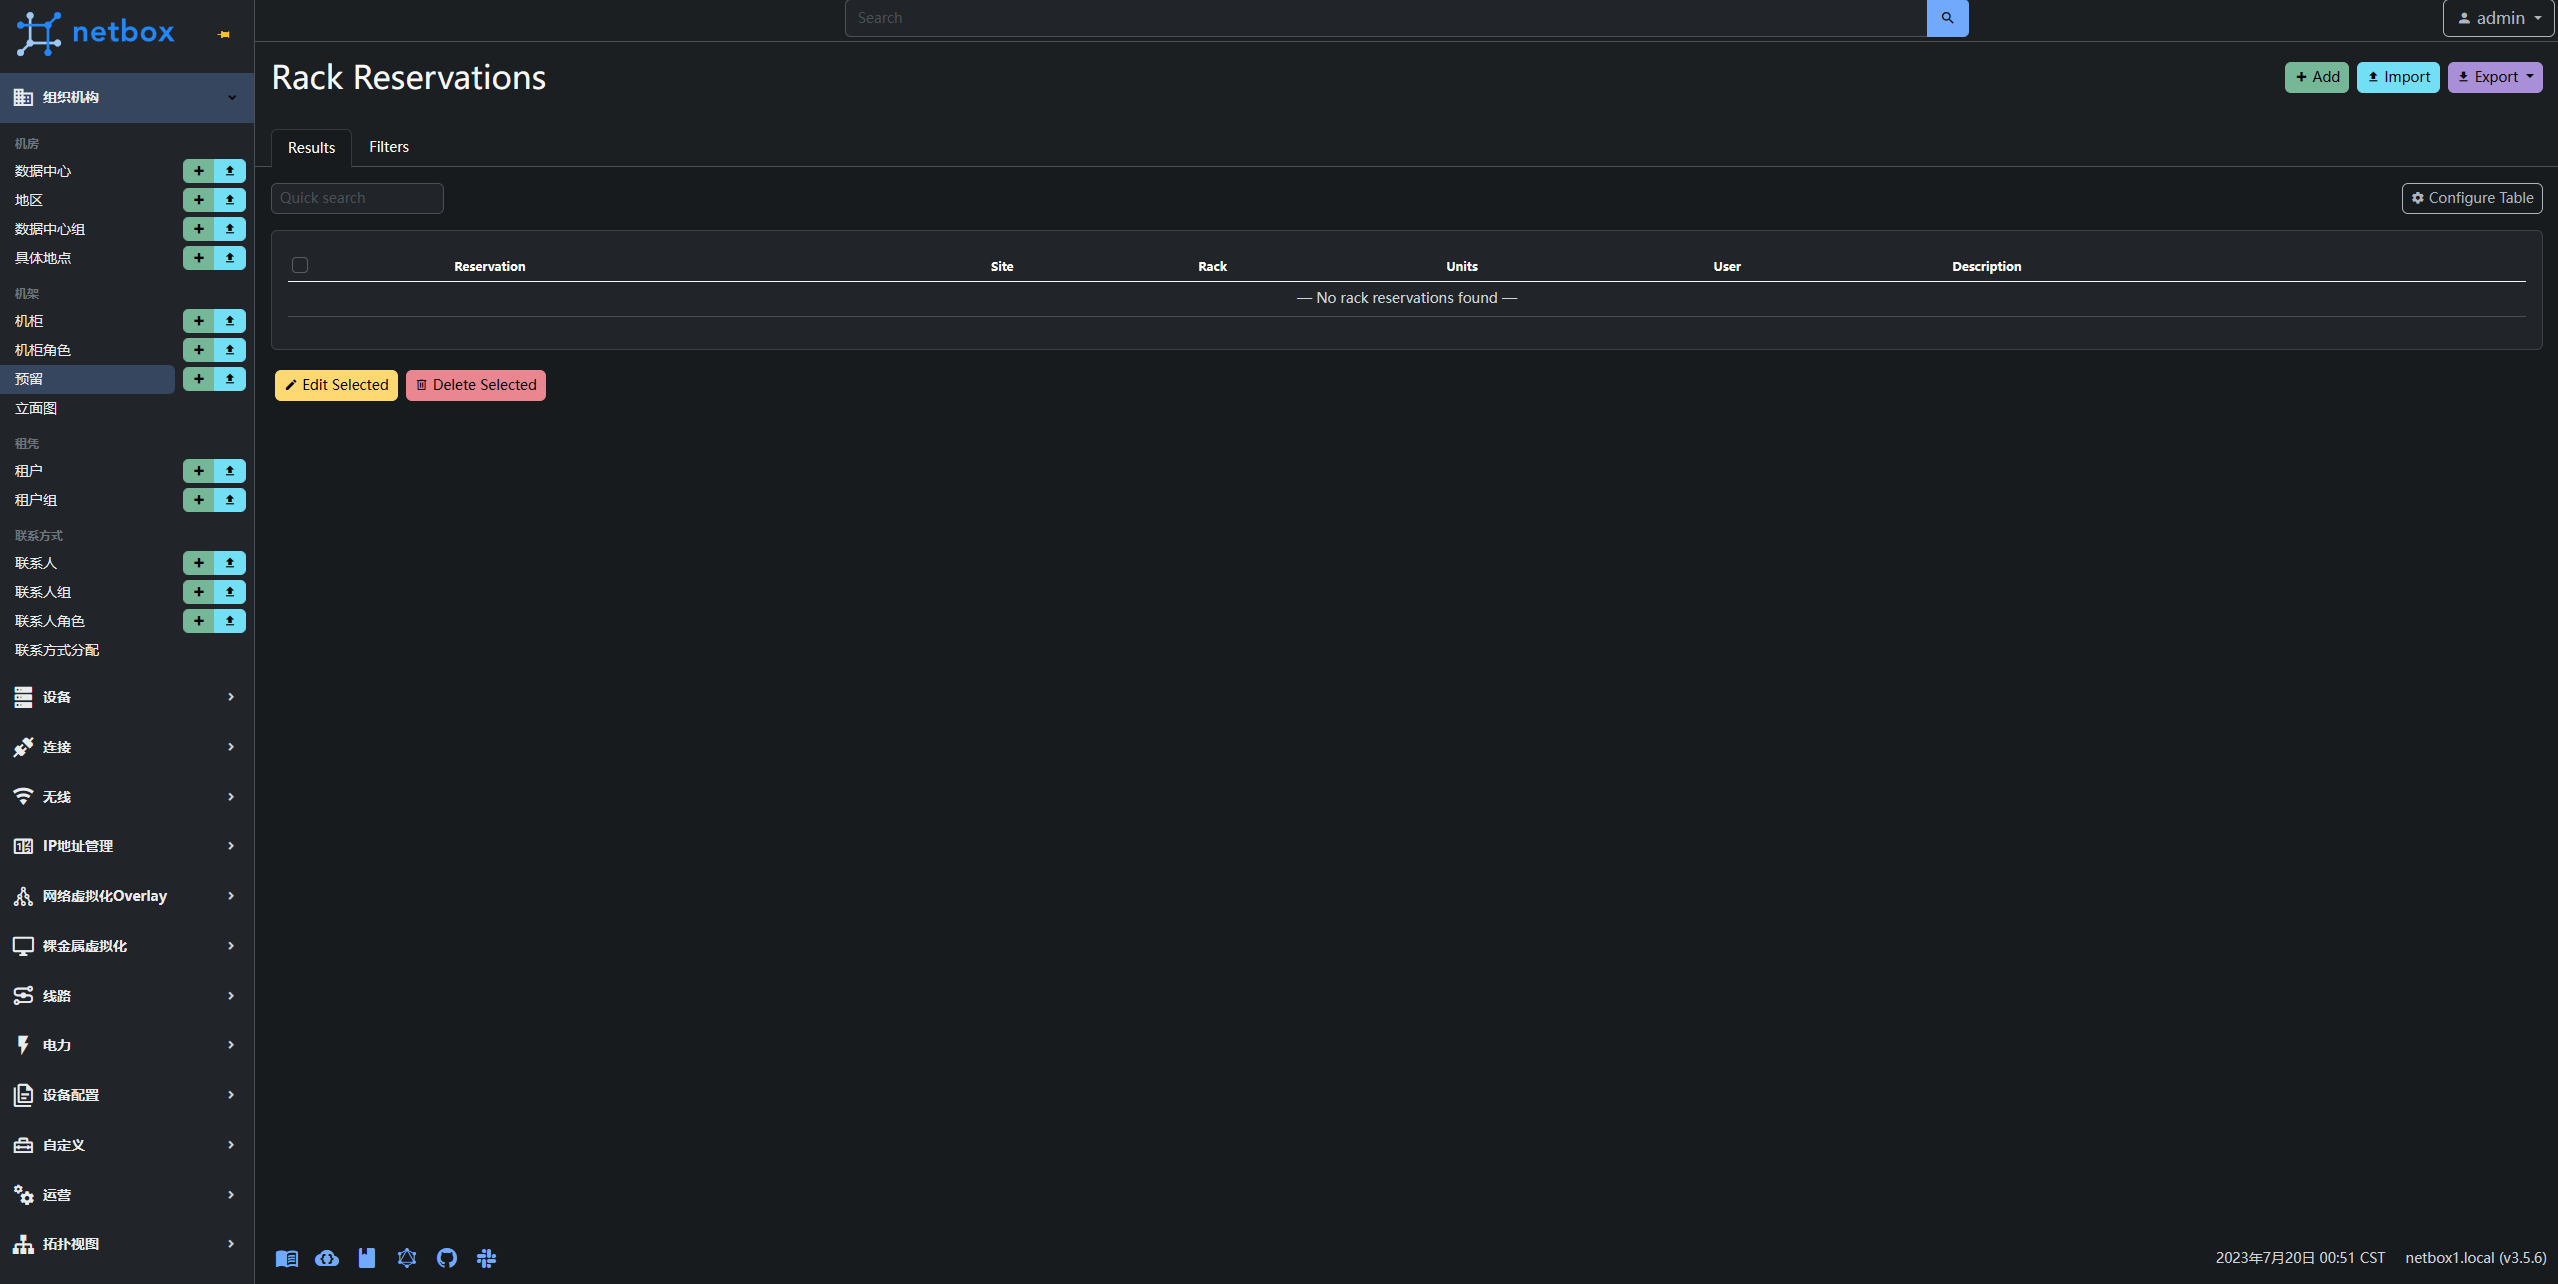The width and height of the screenshot is (2558, 1284).
Task: Expand the 设备 sidebar section
Action: (126, 697)
